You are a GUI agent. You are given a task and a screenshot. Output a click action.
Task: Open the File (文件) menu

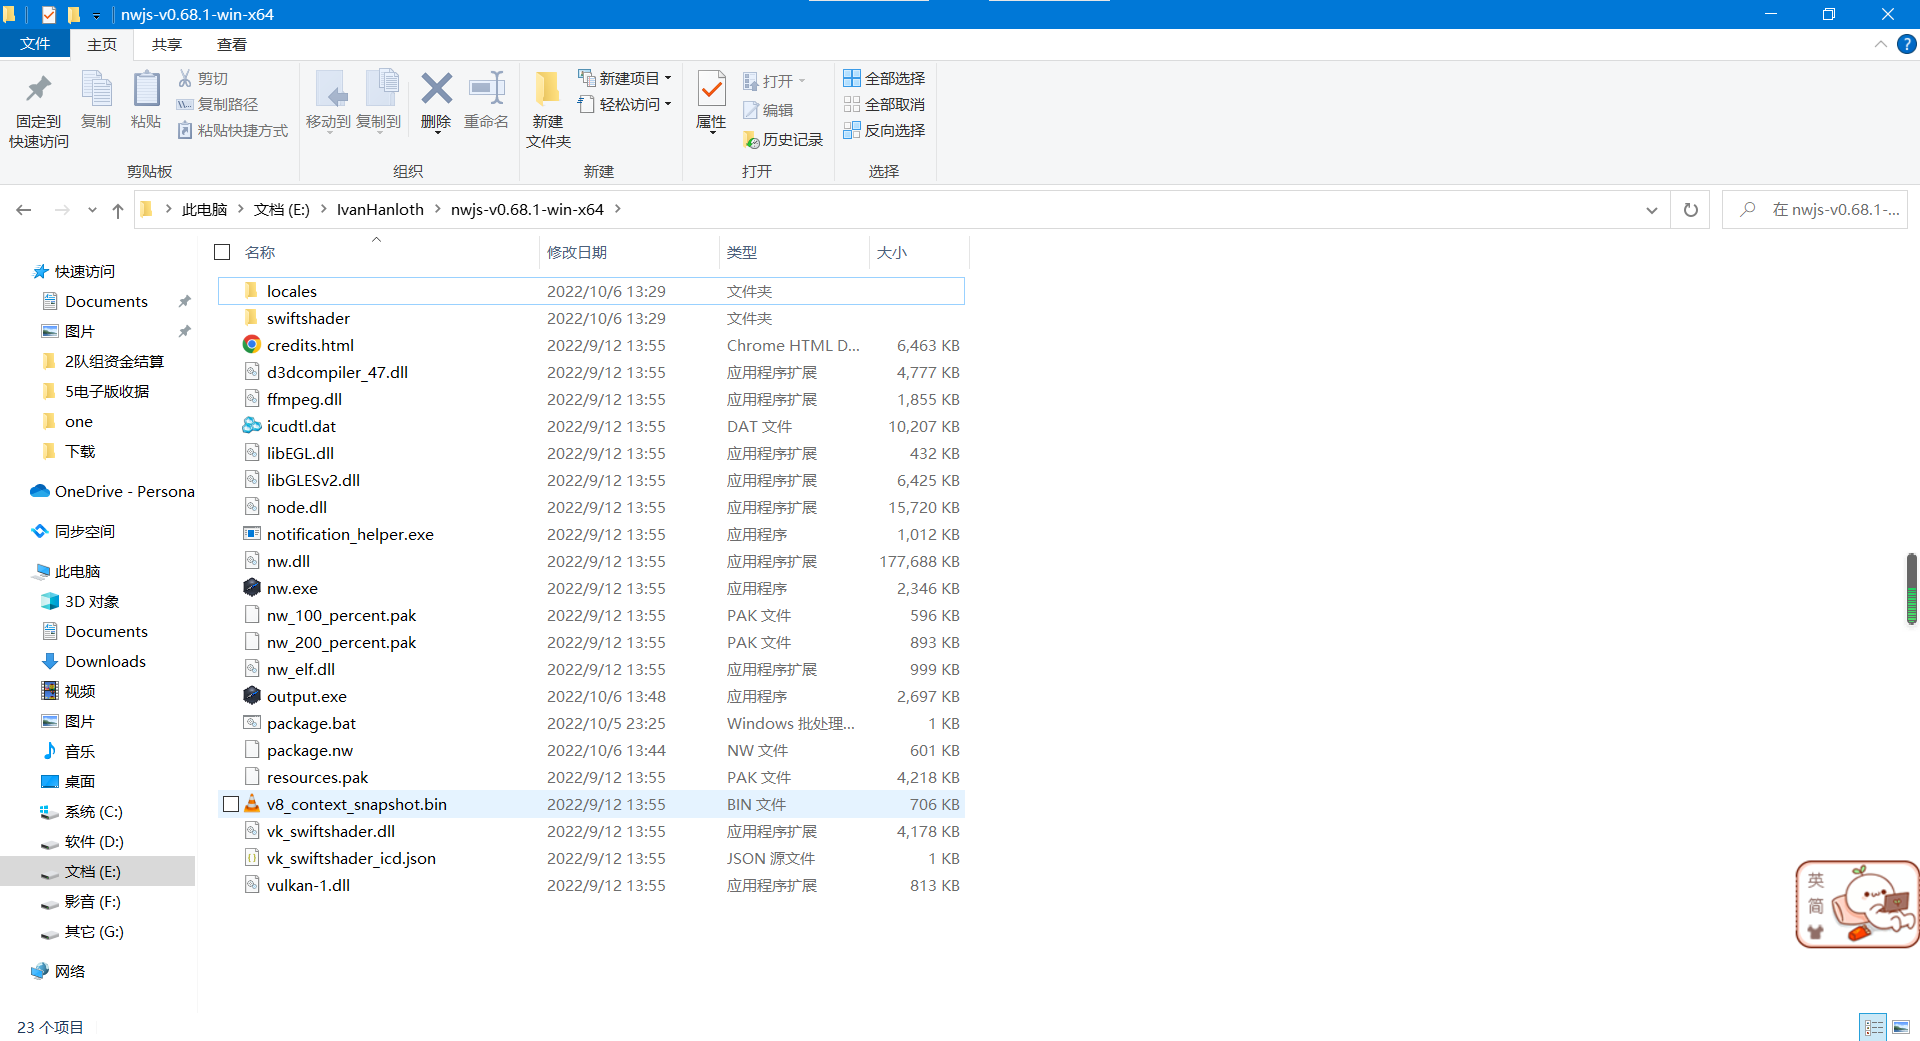[x=34, y=44]
